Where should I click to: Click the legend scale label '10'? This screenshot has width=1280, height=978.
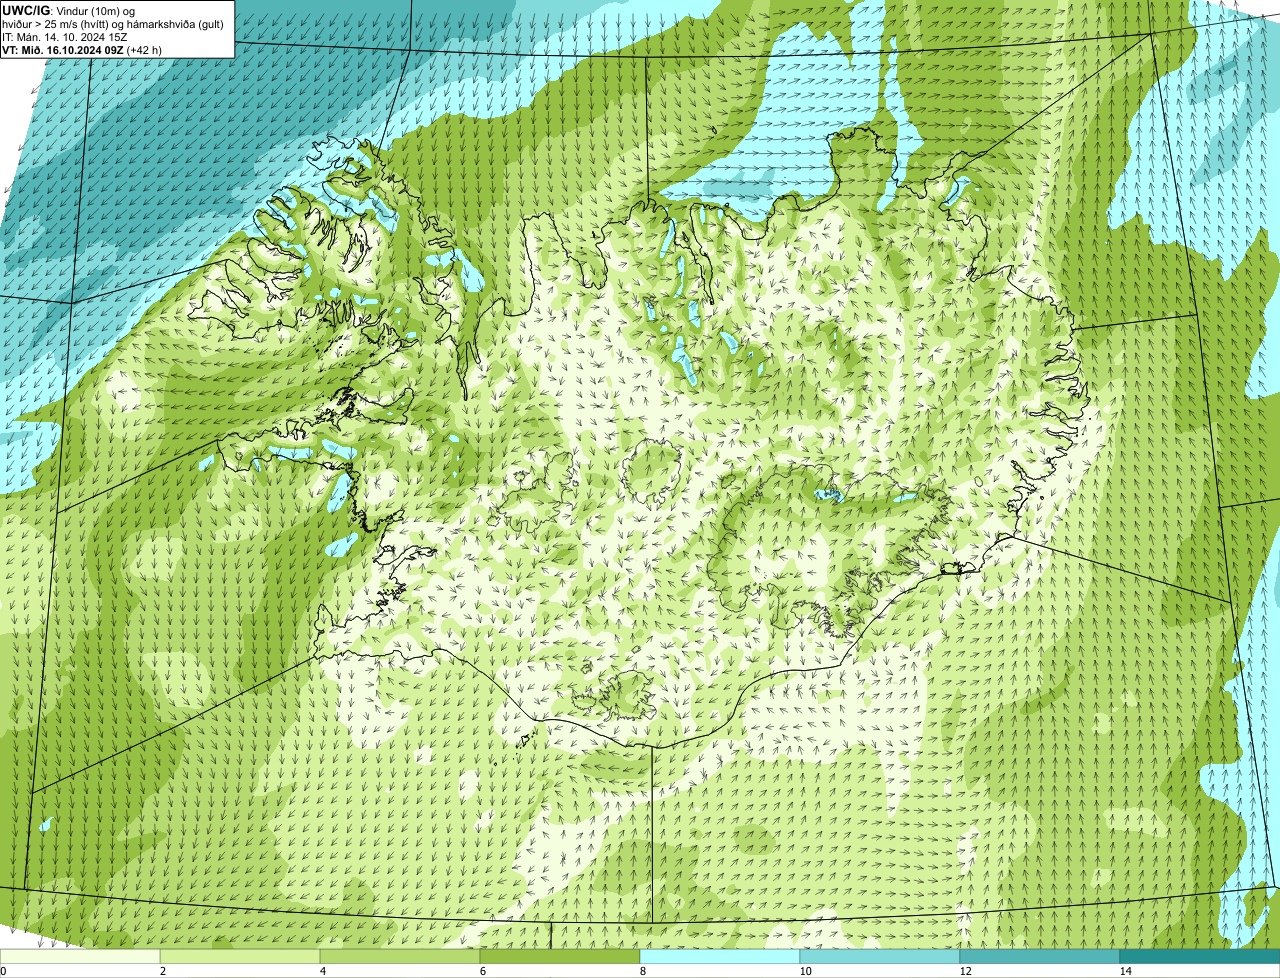point(805,971)
